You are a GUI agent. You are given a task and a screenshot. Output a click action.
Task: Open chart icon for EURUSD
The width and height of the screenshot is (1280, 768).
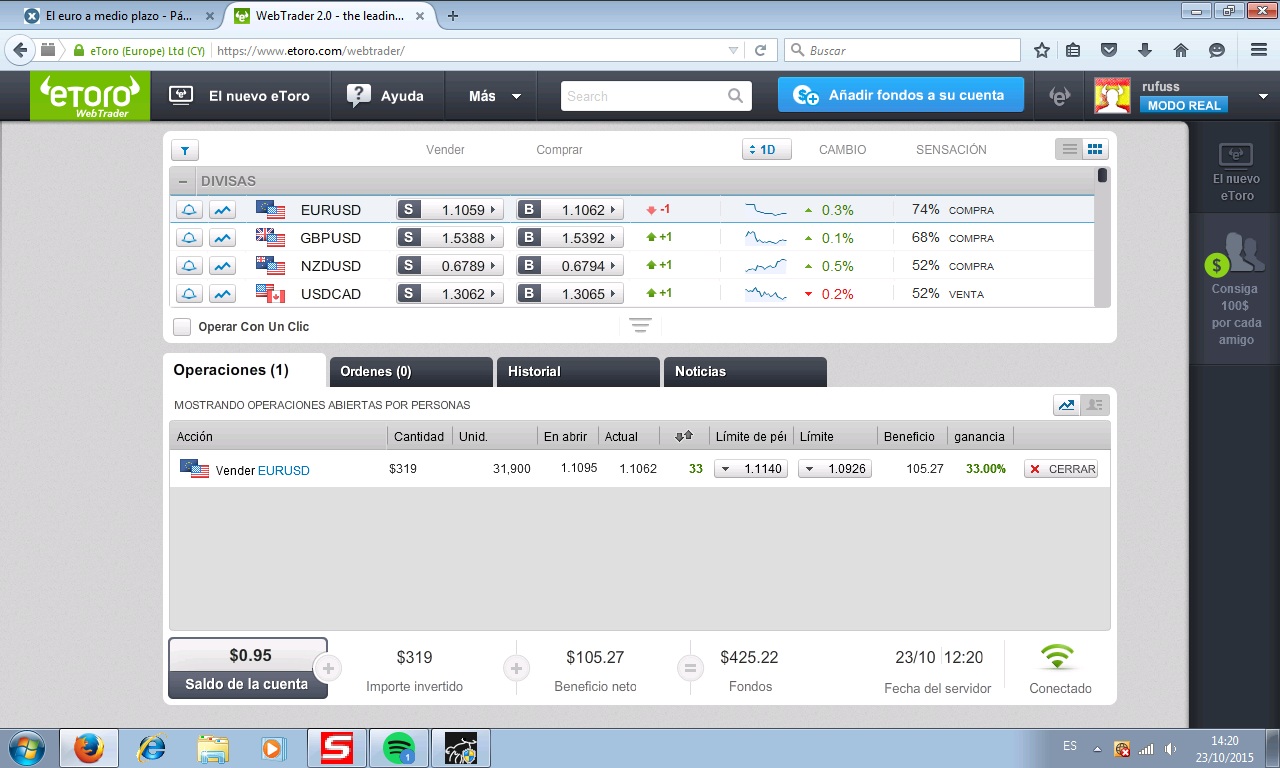tap(222, 210)
